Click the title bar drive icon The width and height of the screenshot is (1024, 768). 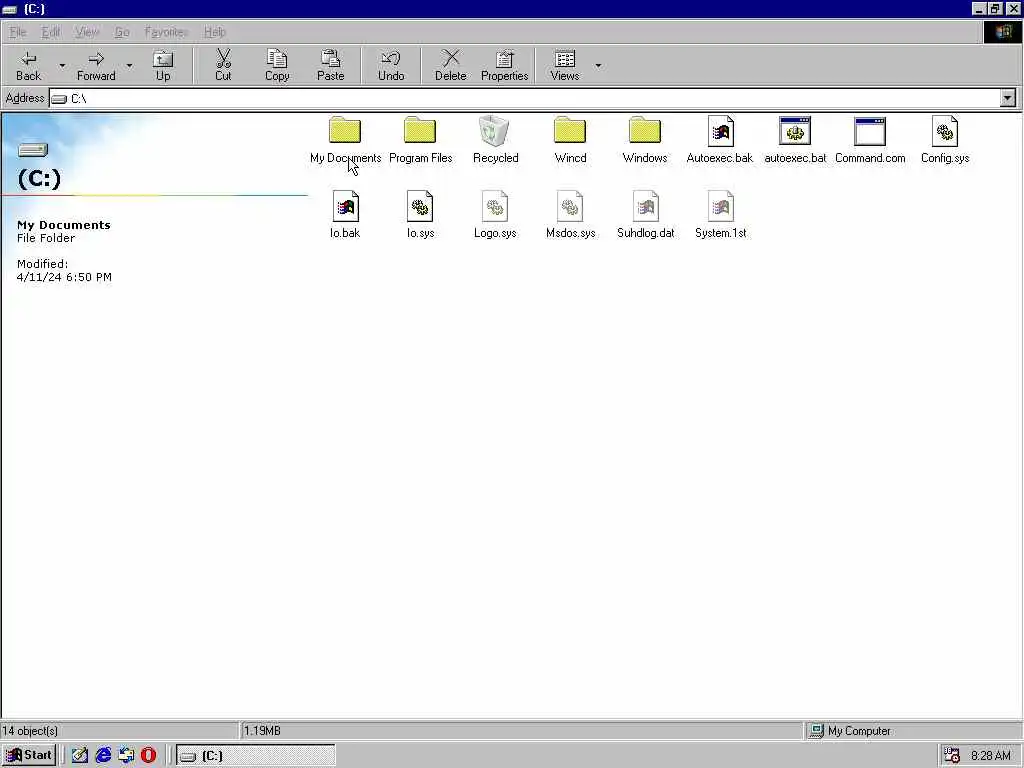(9, 9)
